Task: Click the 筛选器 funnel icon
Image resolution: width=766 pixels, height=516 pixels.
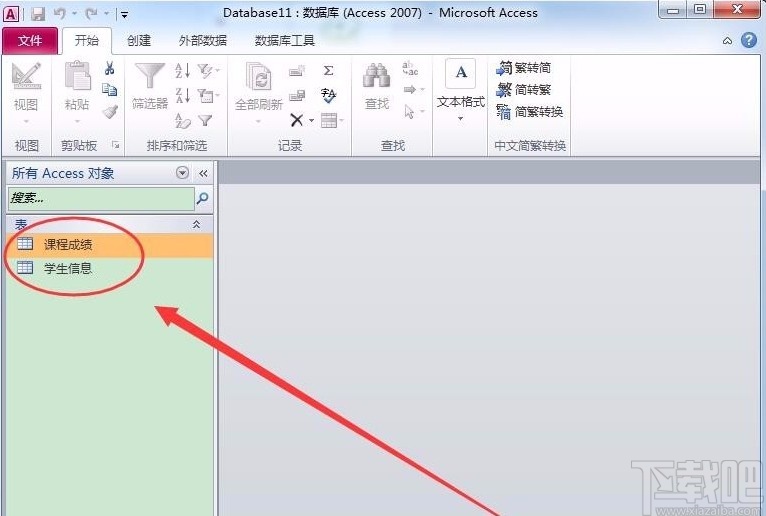Action: (x=149, y=76)
